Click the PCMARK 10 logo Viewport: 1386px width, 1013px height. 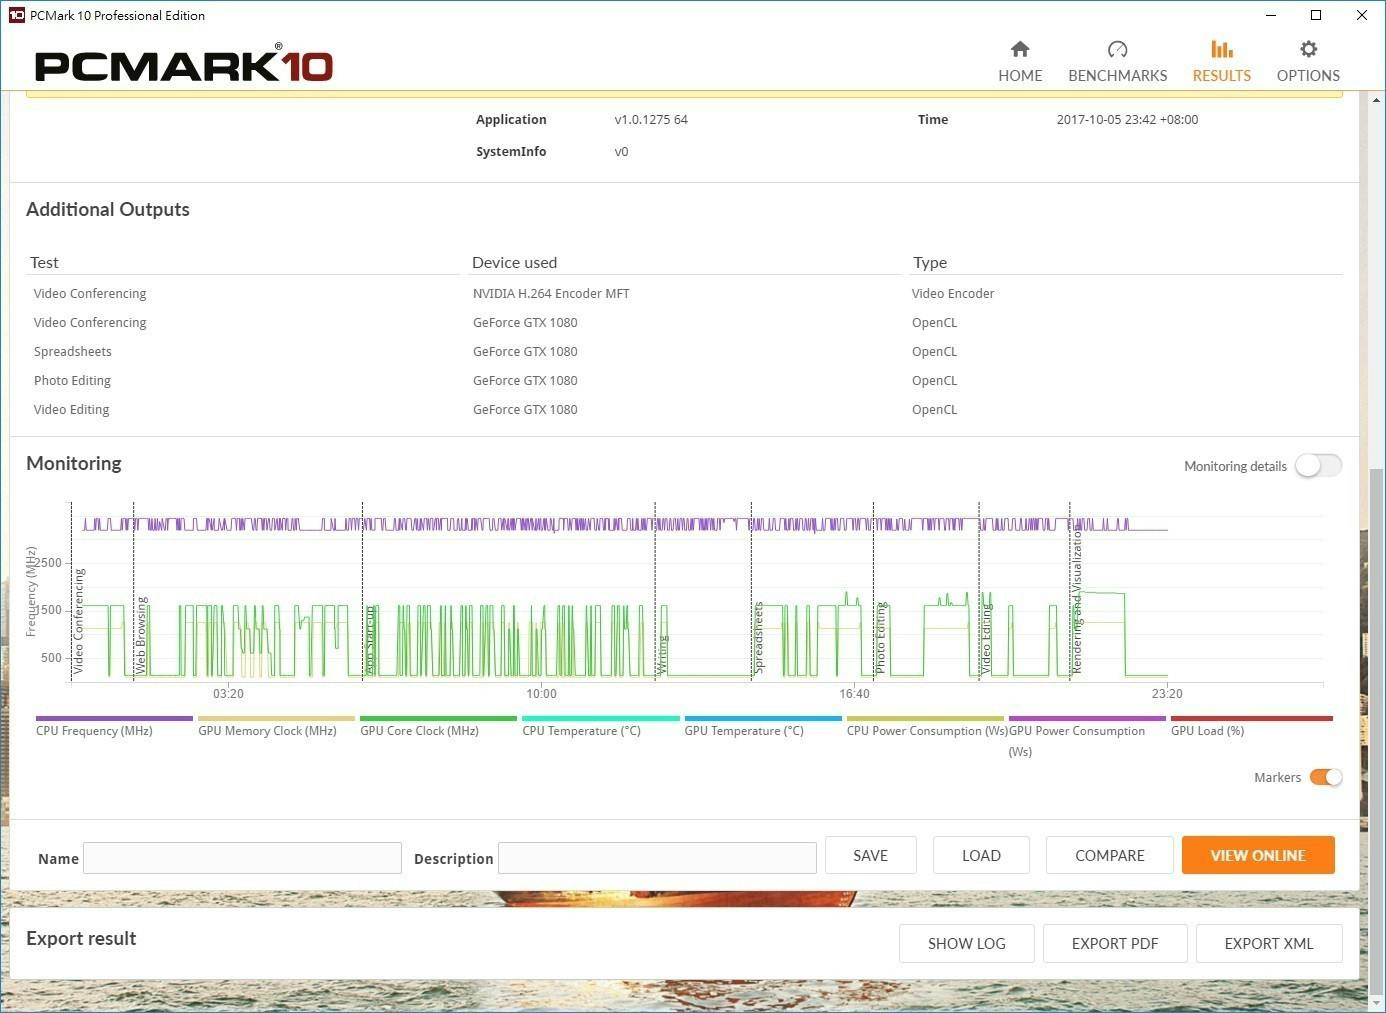click(184, 63)
